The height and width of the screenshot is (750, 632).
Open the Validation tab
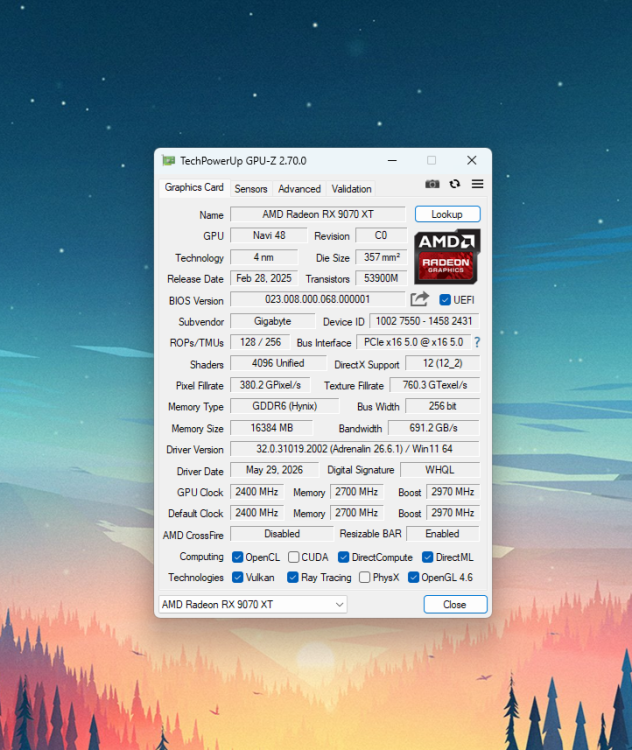tap(351, 189)
